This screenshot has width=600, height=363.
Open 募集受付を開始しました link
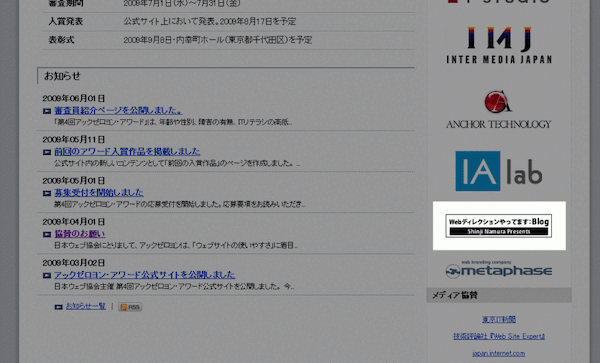tap(99, 193)
